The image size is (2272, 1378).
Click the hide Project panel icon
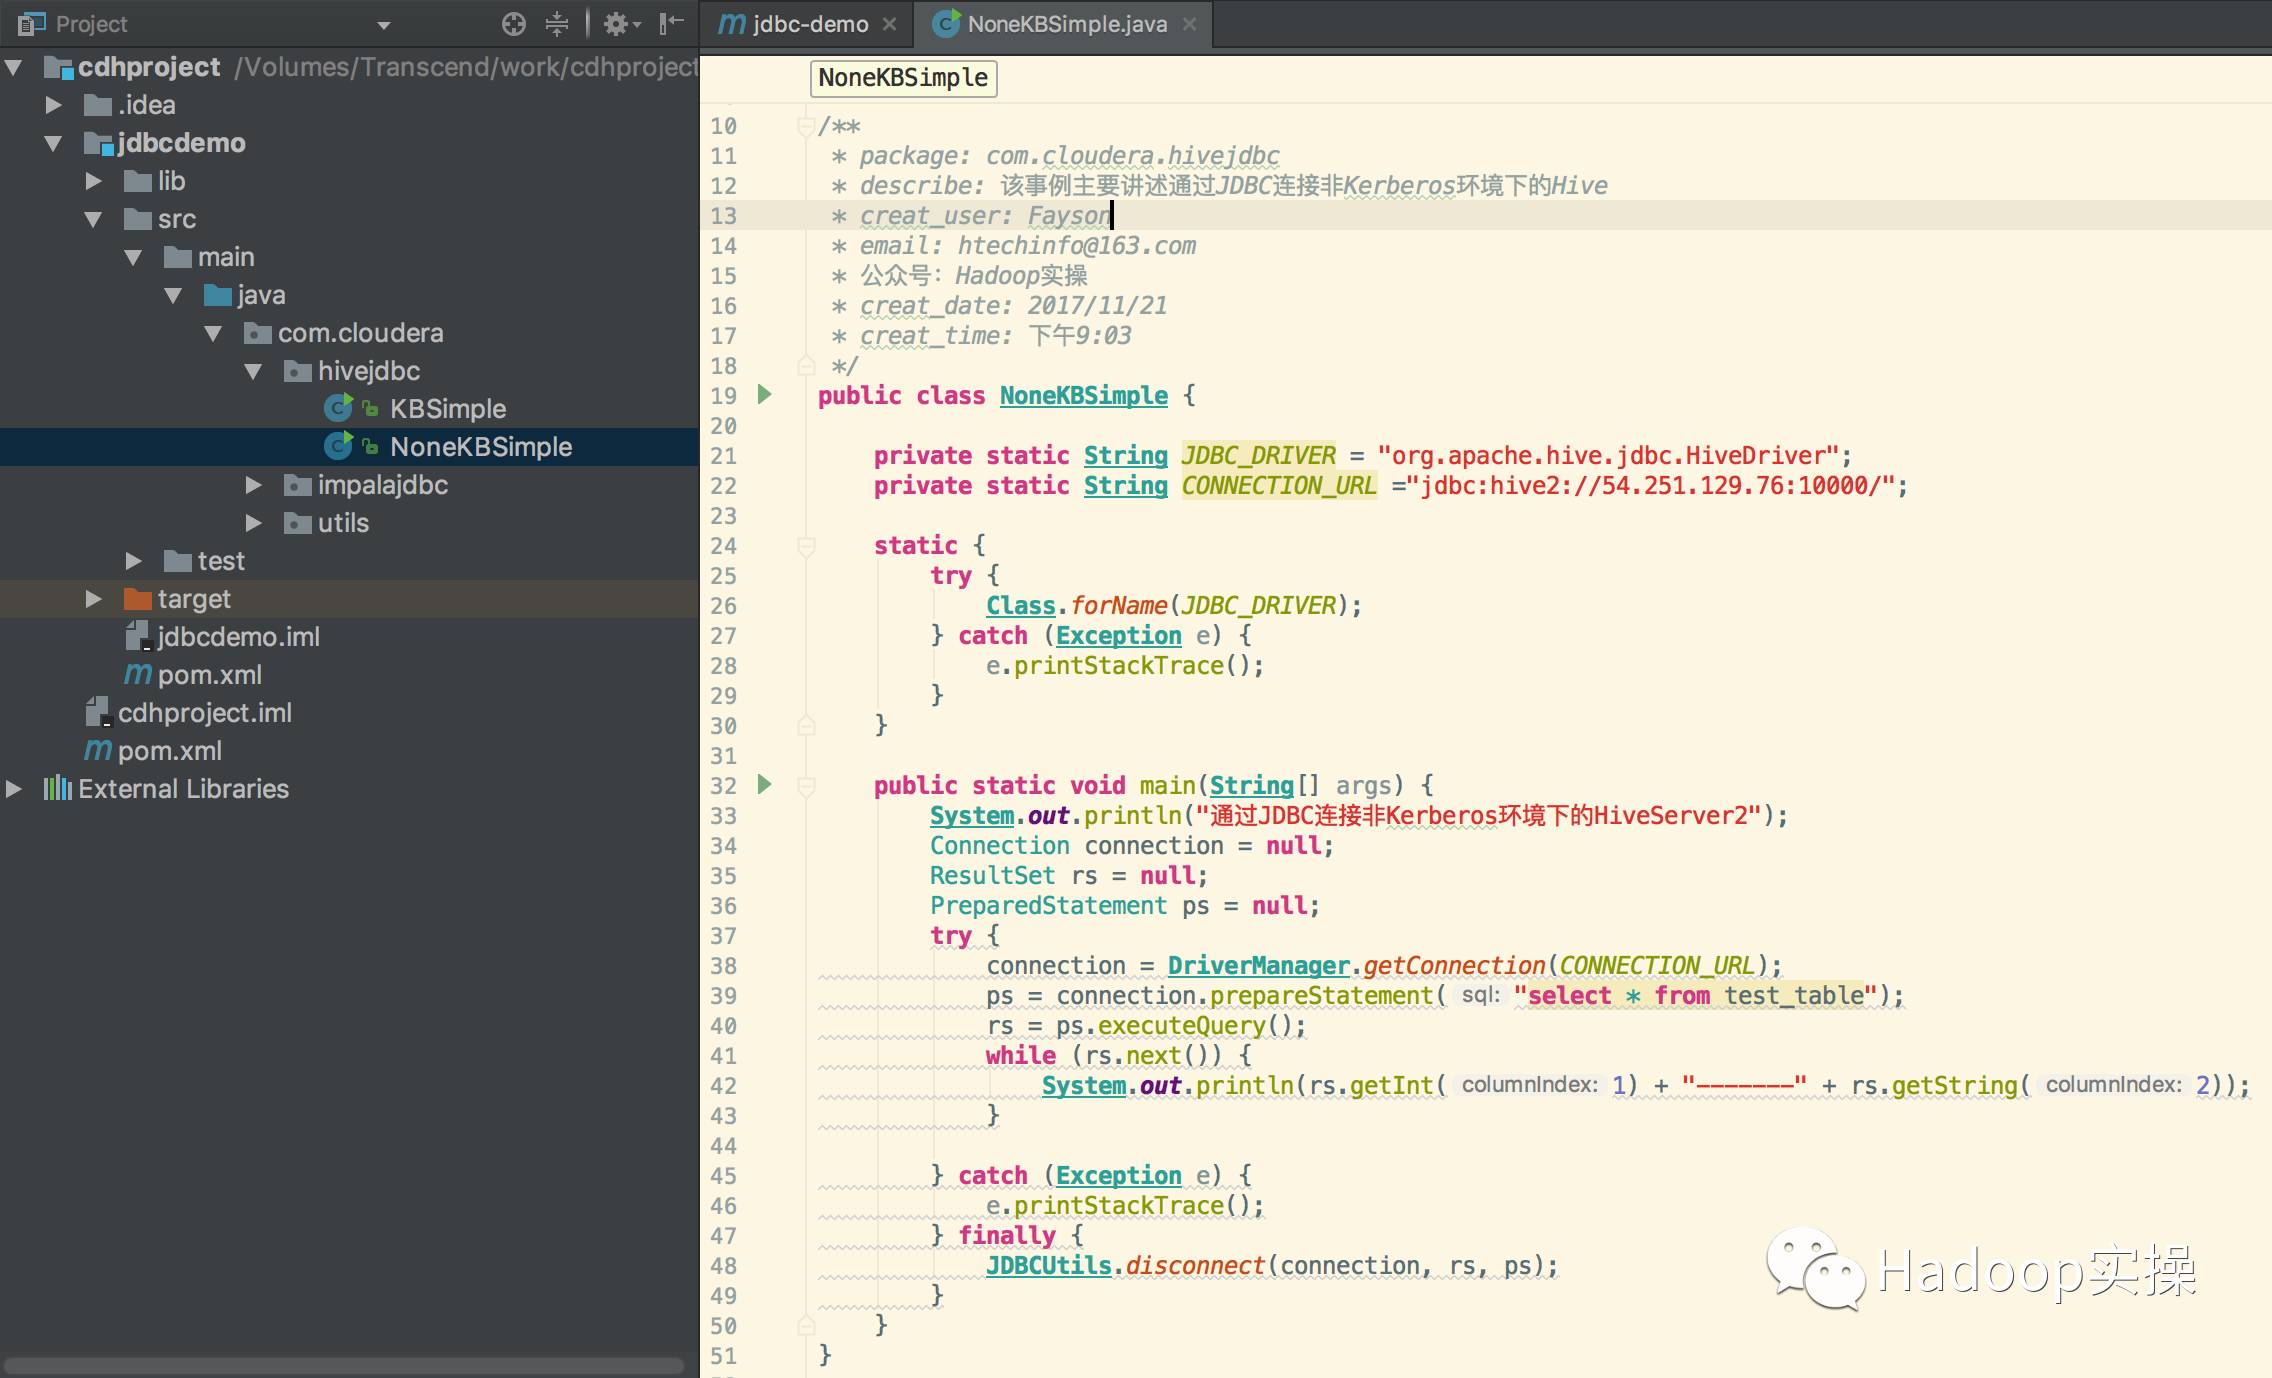[x=672, y=23]
